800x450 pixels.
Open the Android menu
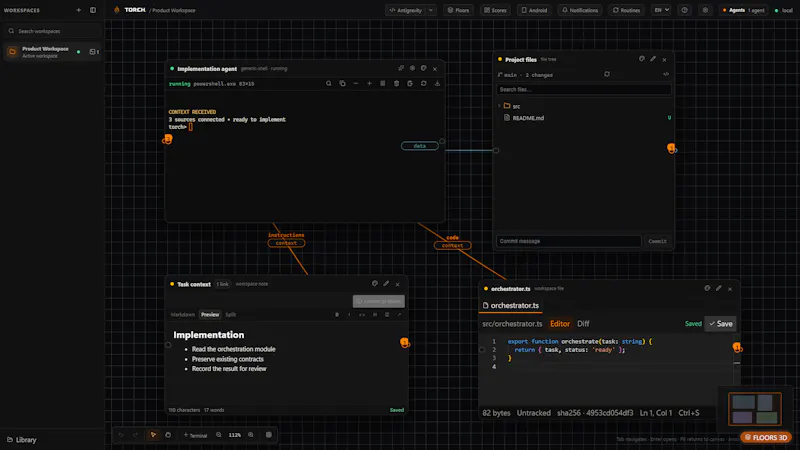(534, 10)
